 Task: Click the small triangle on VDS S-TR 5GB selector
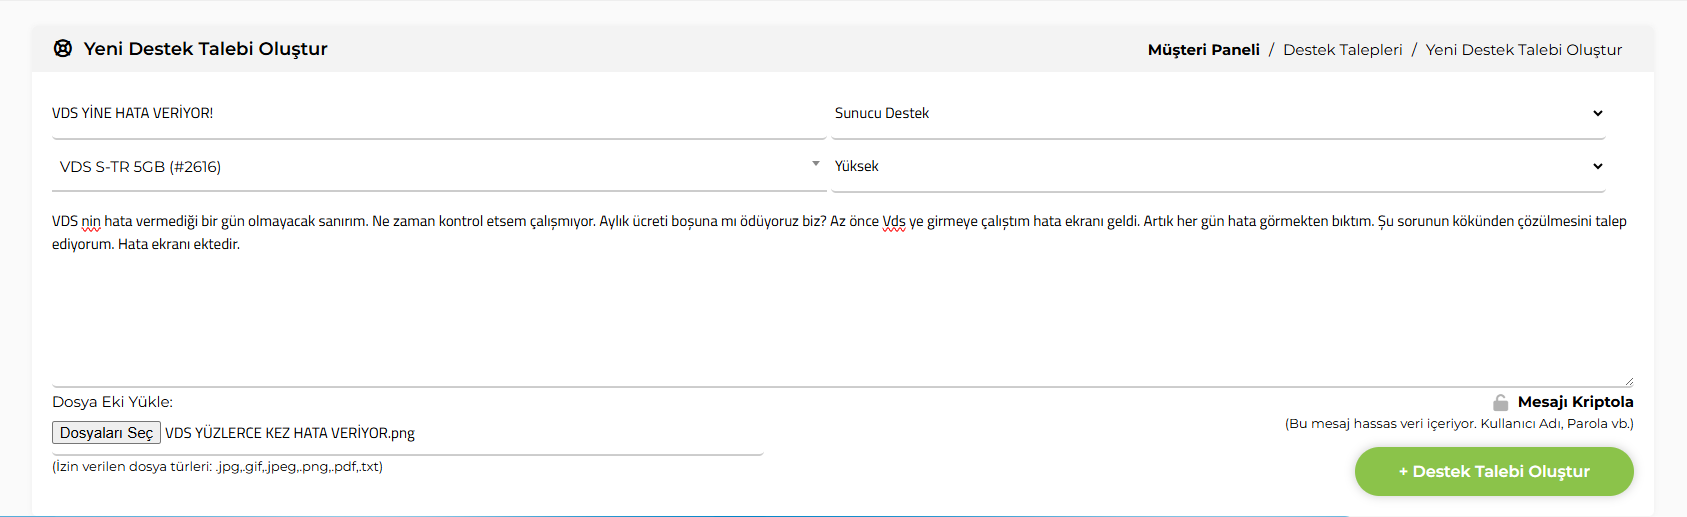point(816,163)
